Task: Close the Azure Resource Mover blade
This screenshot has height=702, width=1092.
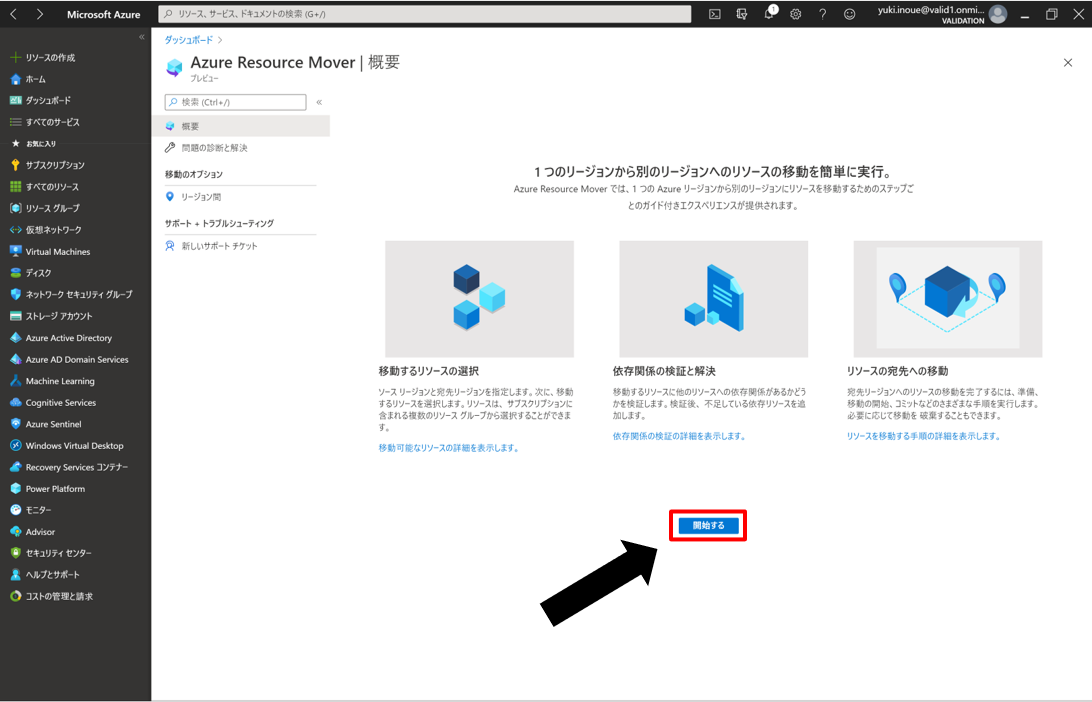Action: pyautogui.click(x=1068, y=63)
